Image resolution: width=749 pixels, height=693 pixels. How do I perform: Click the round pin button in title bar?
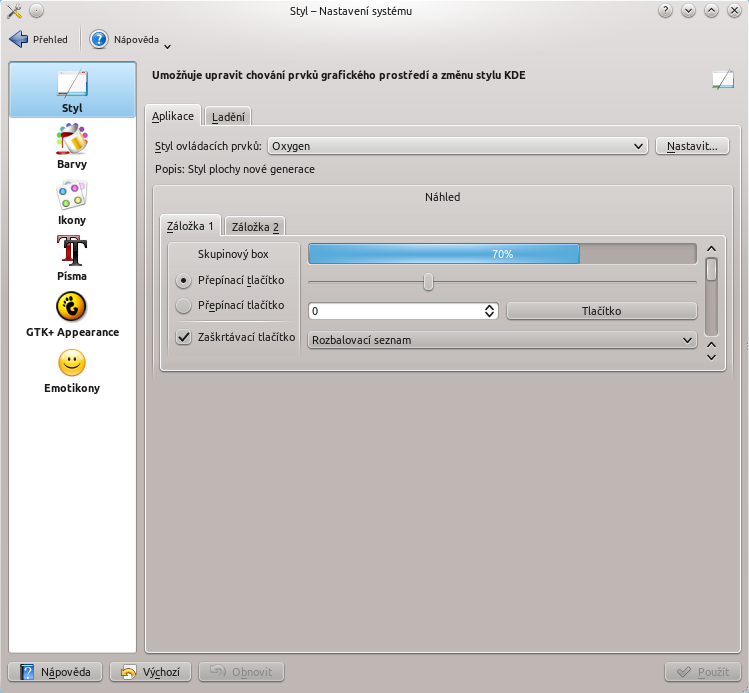click(36, 11)
